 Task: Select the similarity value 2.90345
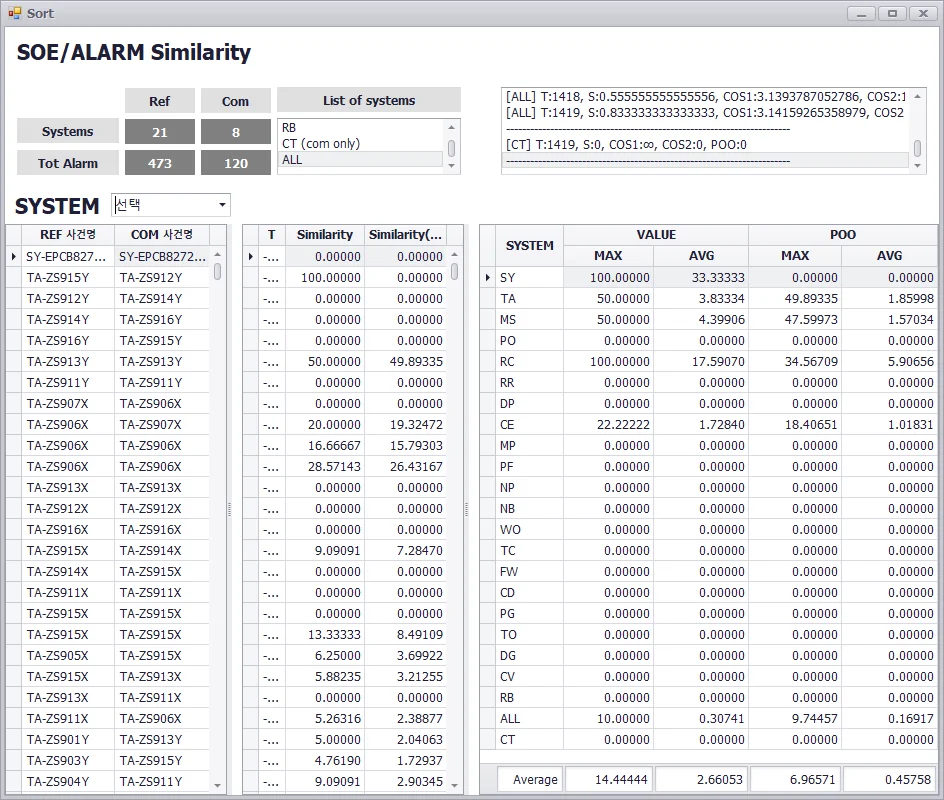pyautogui.click(x=405, y=781)
